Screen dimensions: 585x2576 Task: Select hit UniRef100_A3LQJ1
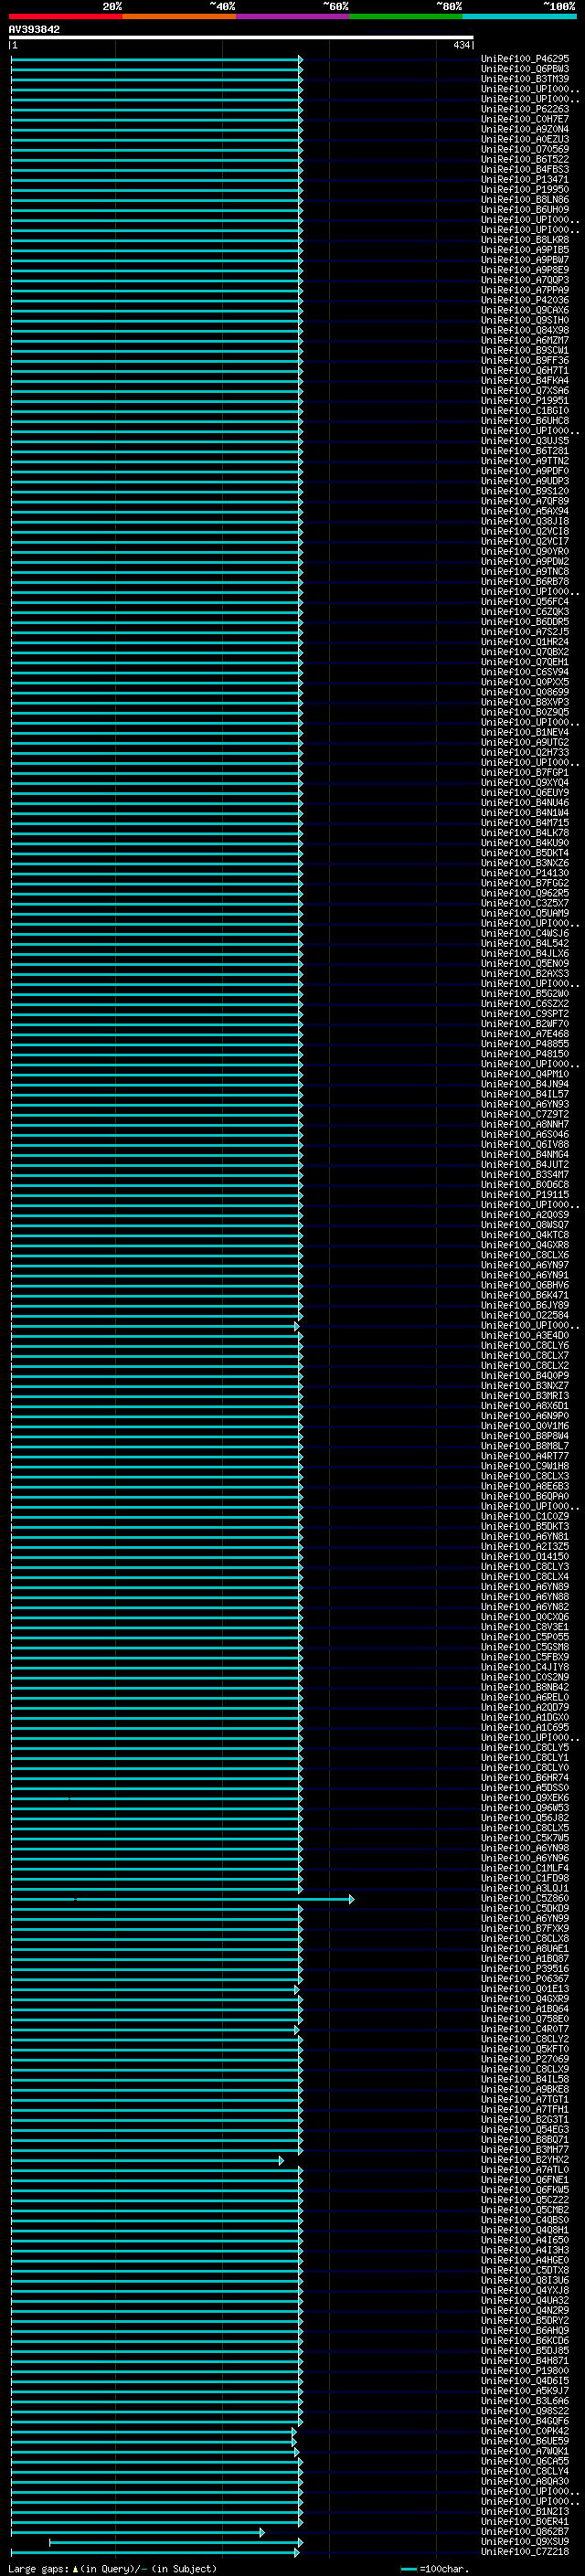click(x=525, y=1888)
